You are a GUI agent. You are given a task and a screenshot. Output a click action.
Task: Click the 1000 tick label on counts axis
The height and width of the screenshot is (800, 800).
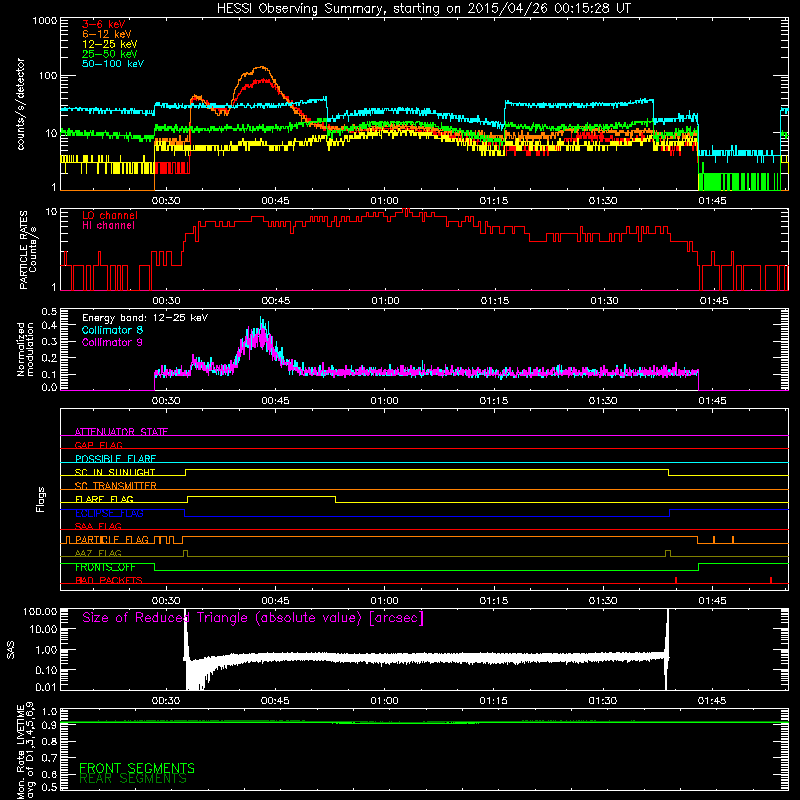[44, 21]
